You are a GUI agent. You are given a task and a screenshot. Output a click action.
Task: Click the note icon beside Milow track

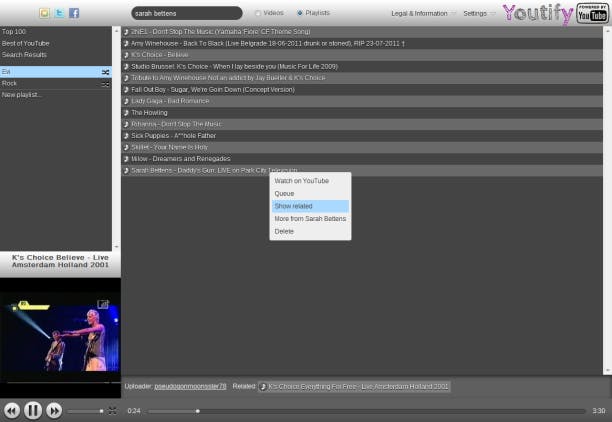pos(126,159)
